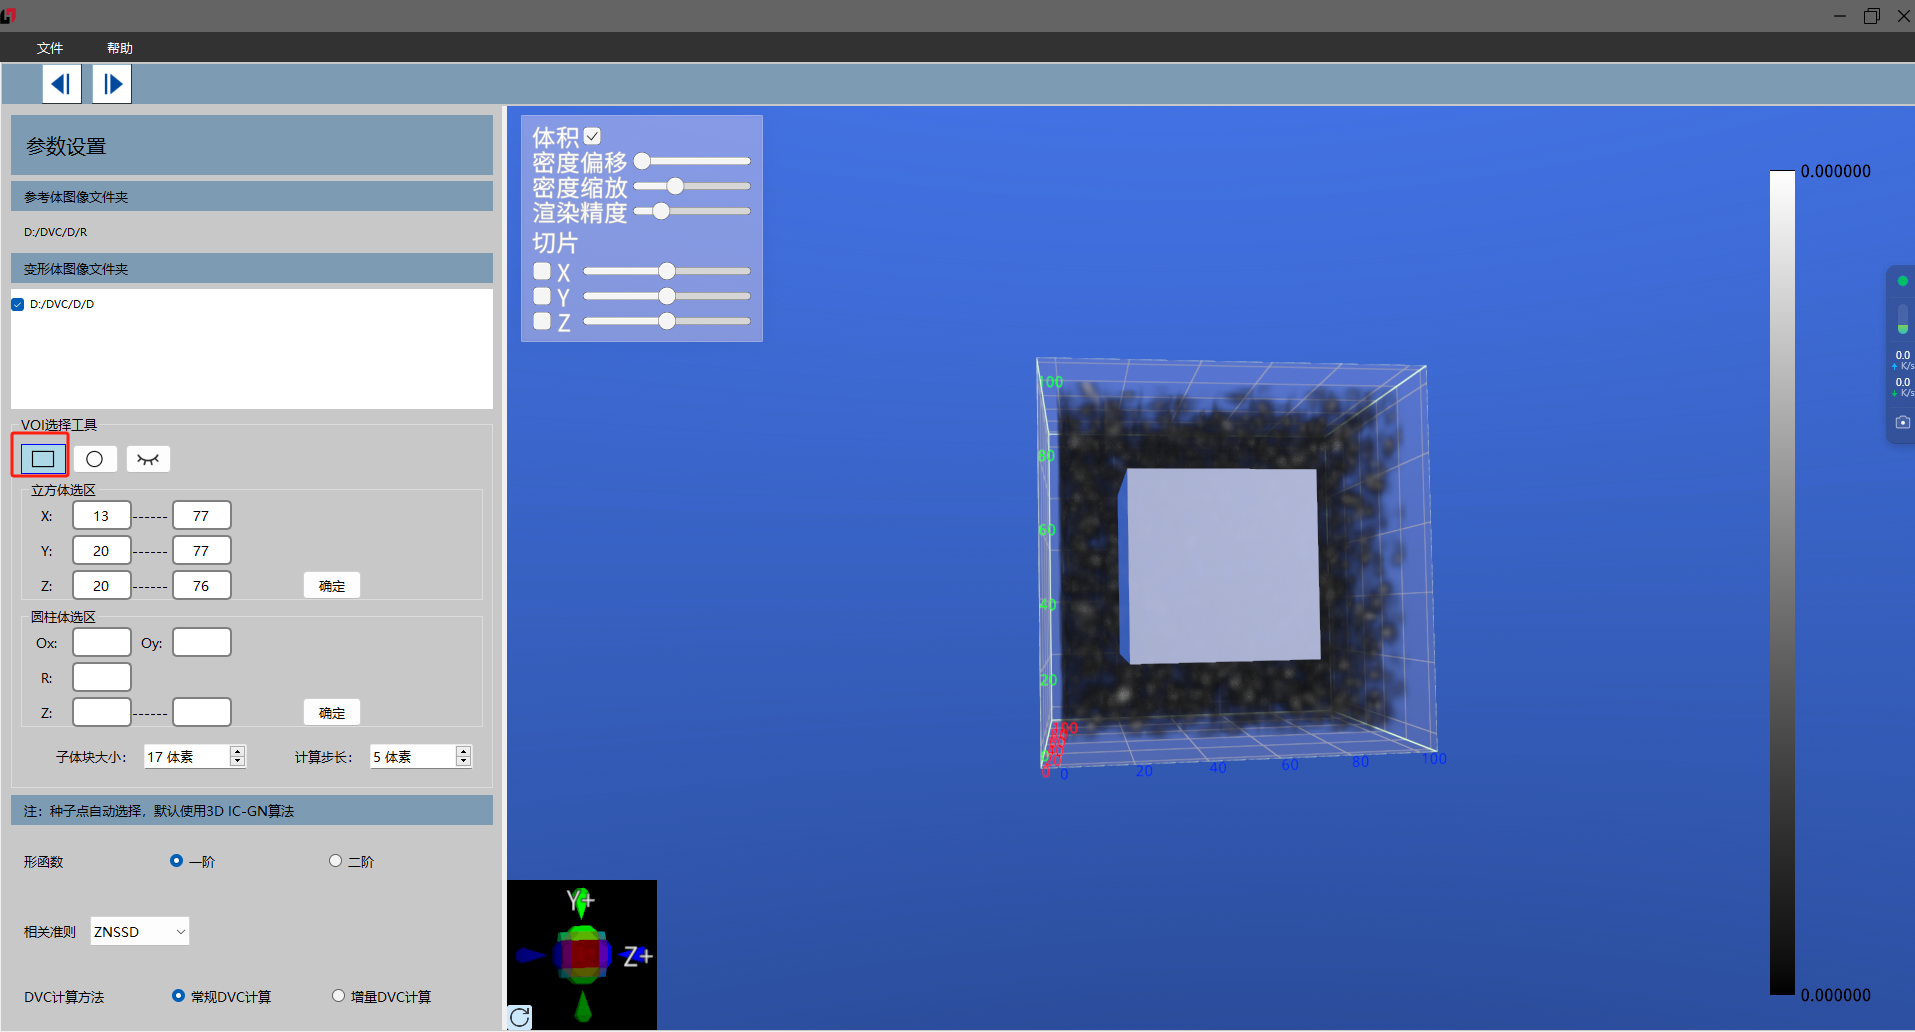The height and width of the screenshot is (1032, 1915).
Task: Open the ZNSSD correlation criterion dropdown
Action: click(x=140, y=931)
